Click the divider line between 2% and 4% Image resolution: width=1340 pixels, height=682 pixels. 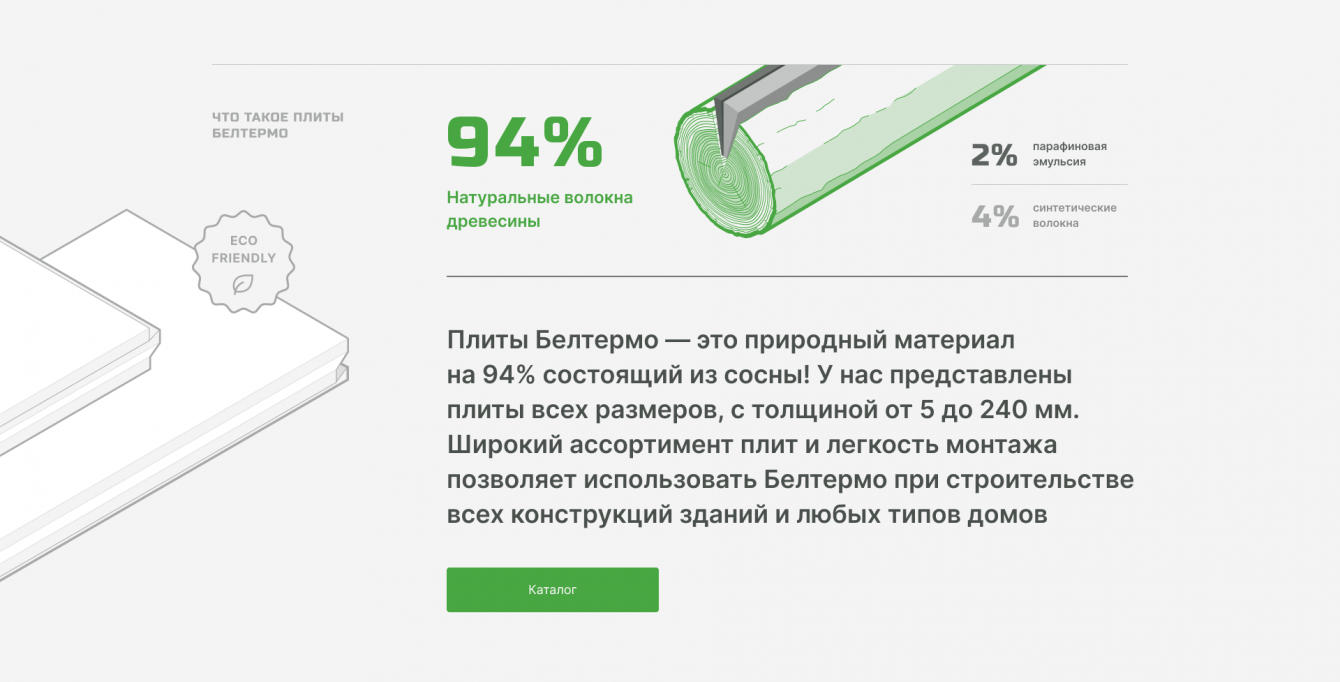pyautogui.click(x=1049, y=185)
